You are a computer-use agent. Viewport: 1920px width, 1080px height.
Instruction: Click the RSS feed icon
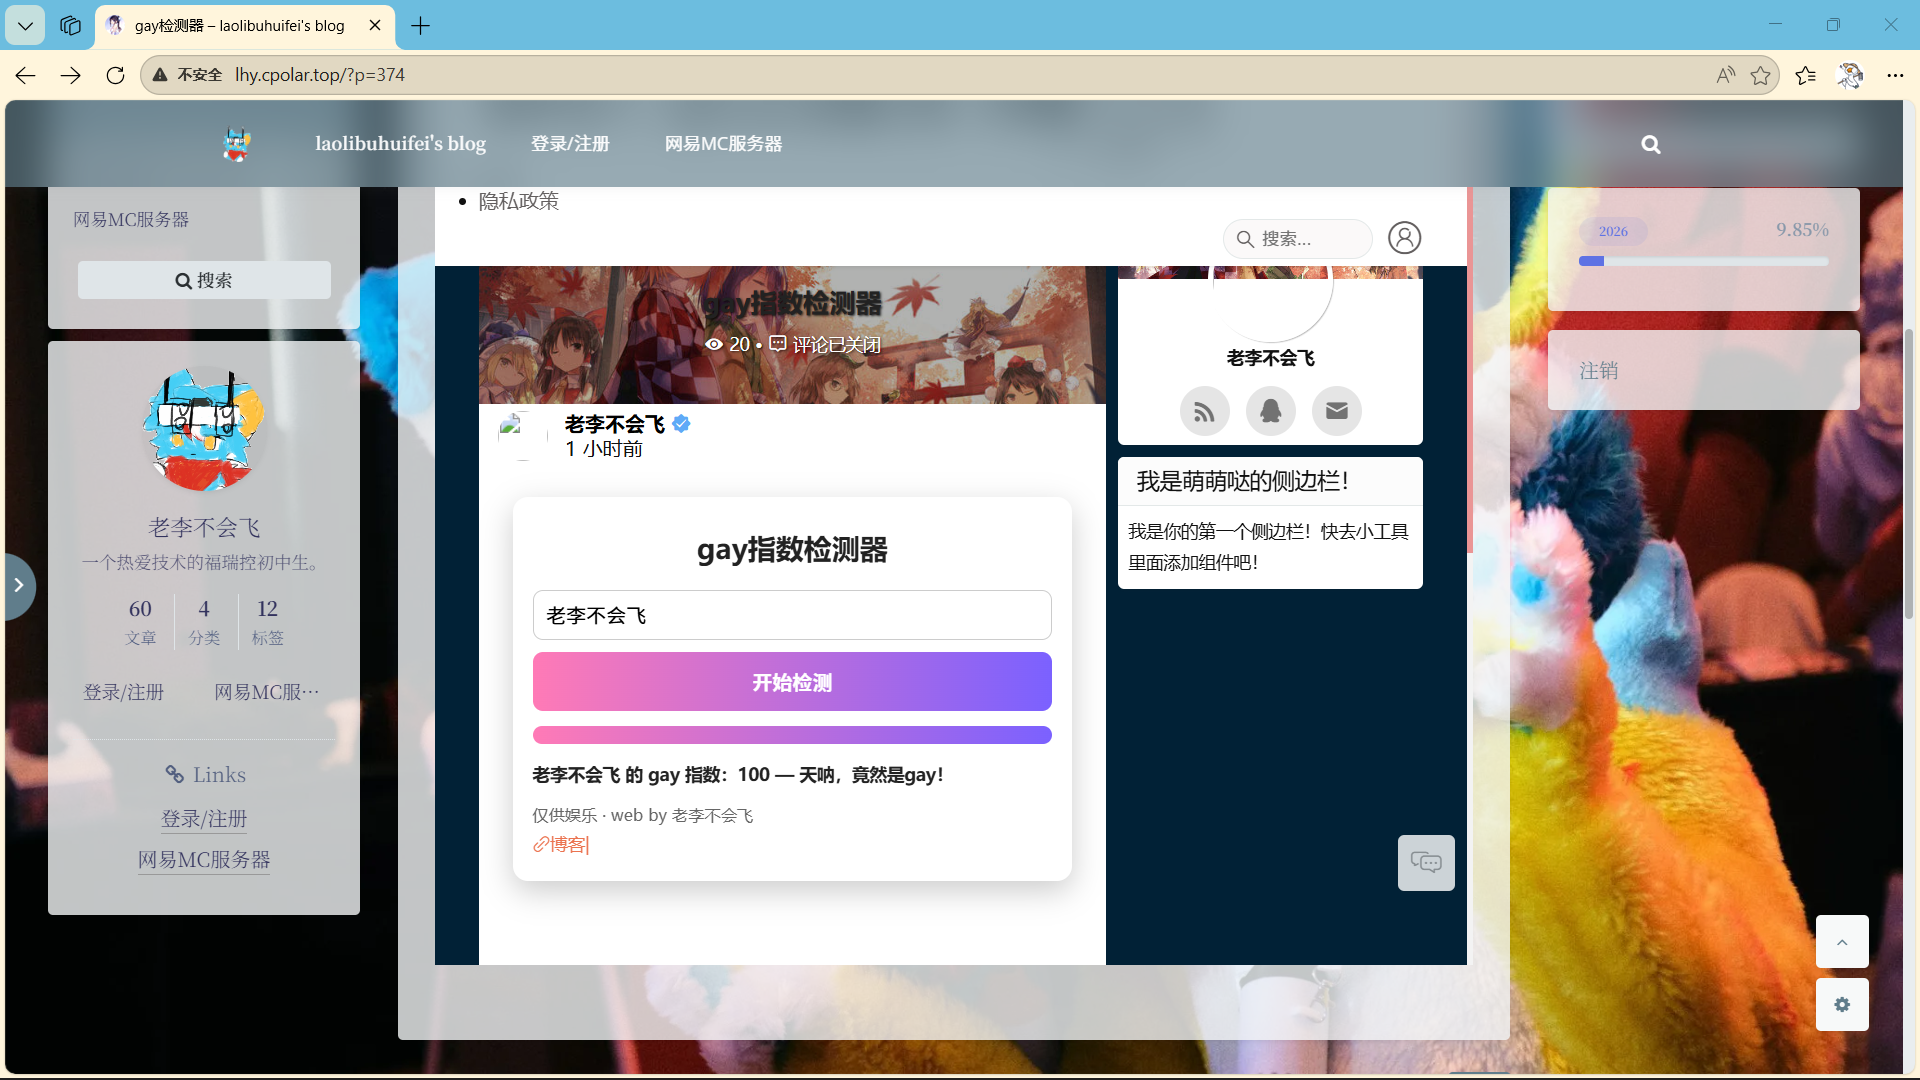(x=1204, y=411)
